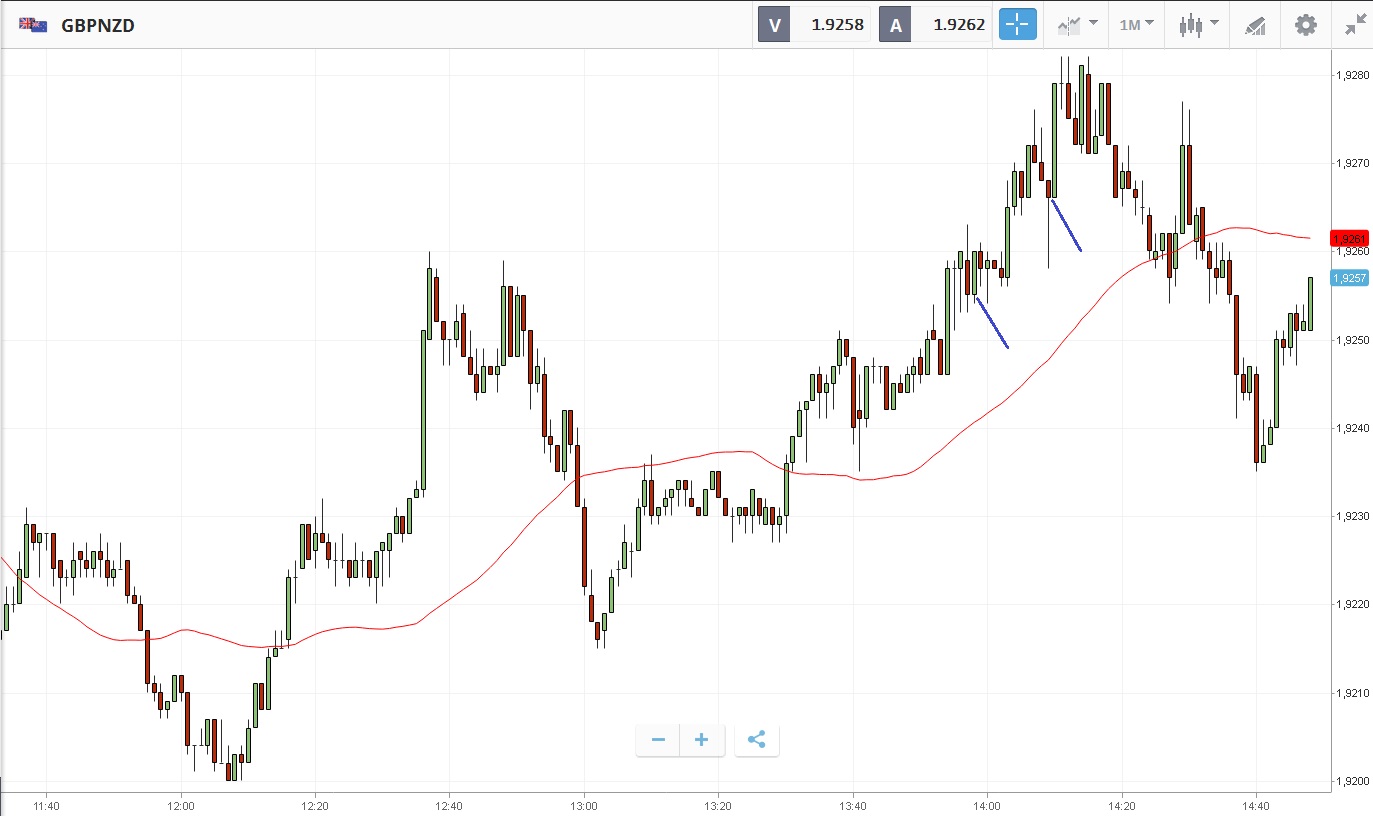Screen dimensions: 1373x816
Task: Click the GBPNZD flag icon
Action: 33,25
